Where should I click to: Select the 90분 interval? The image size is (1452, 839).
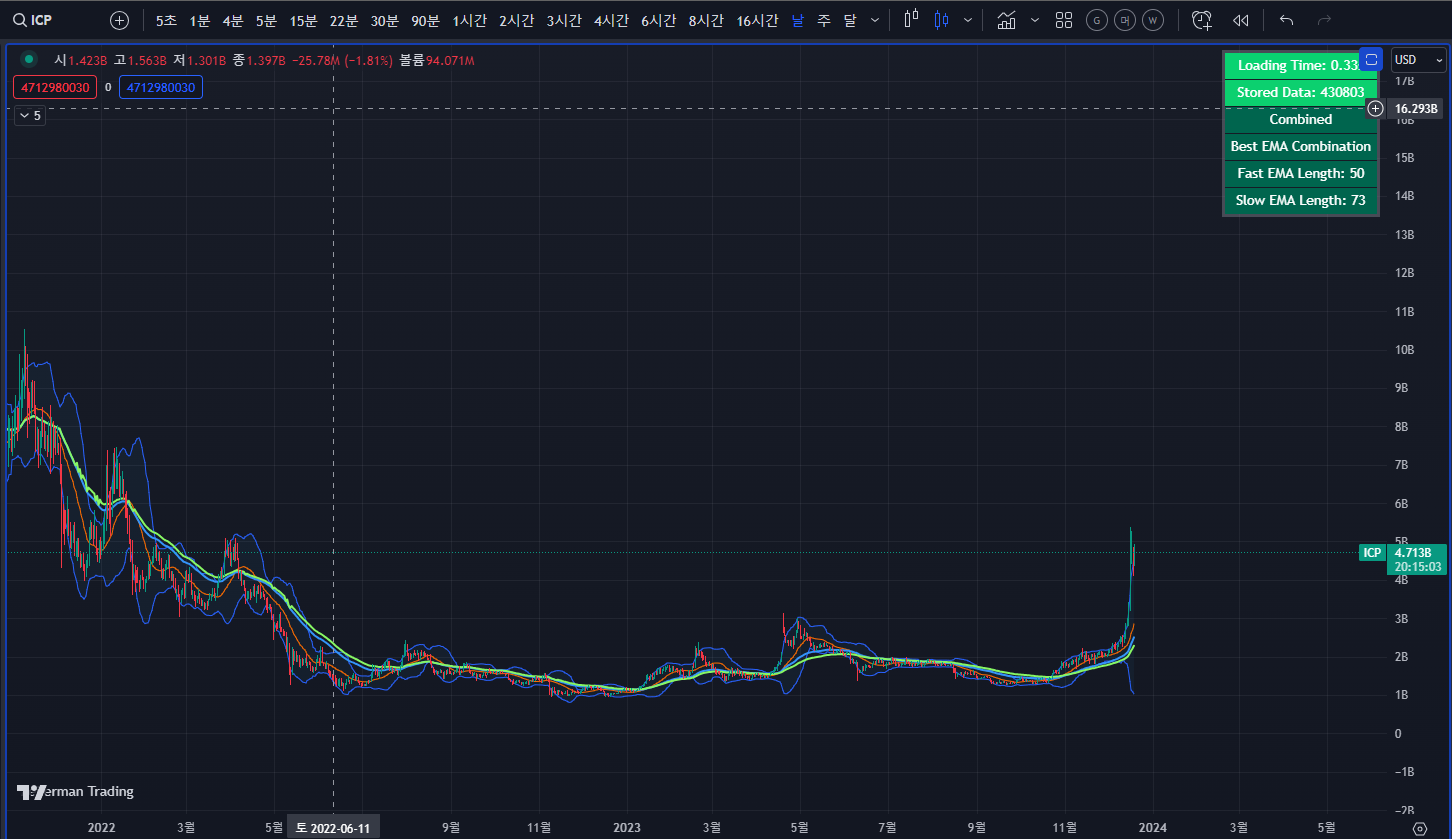tap(426, 20)
